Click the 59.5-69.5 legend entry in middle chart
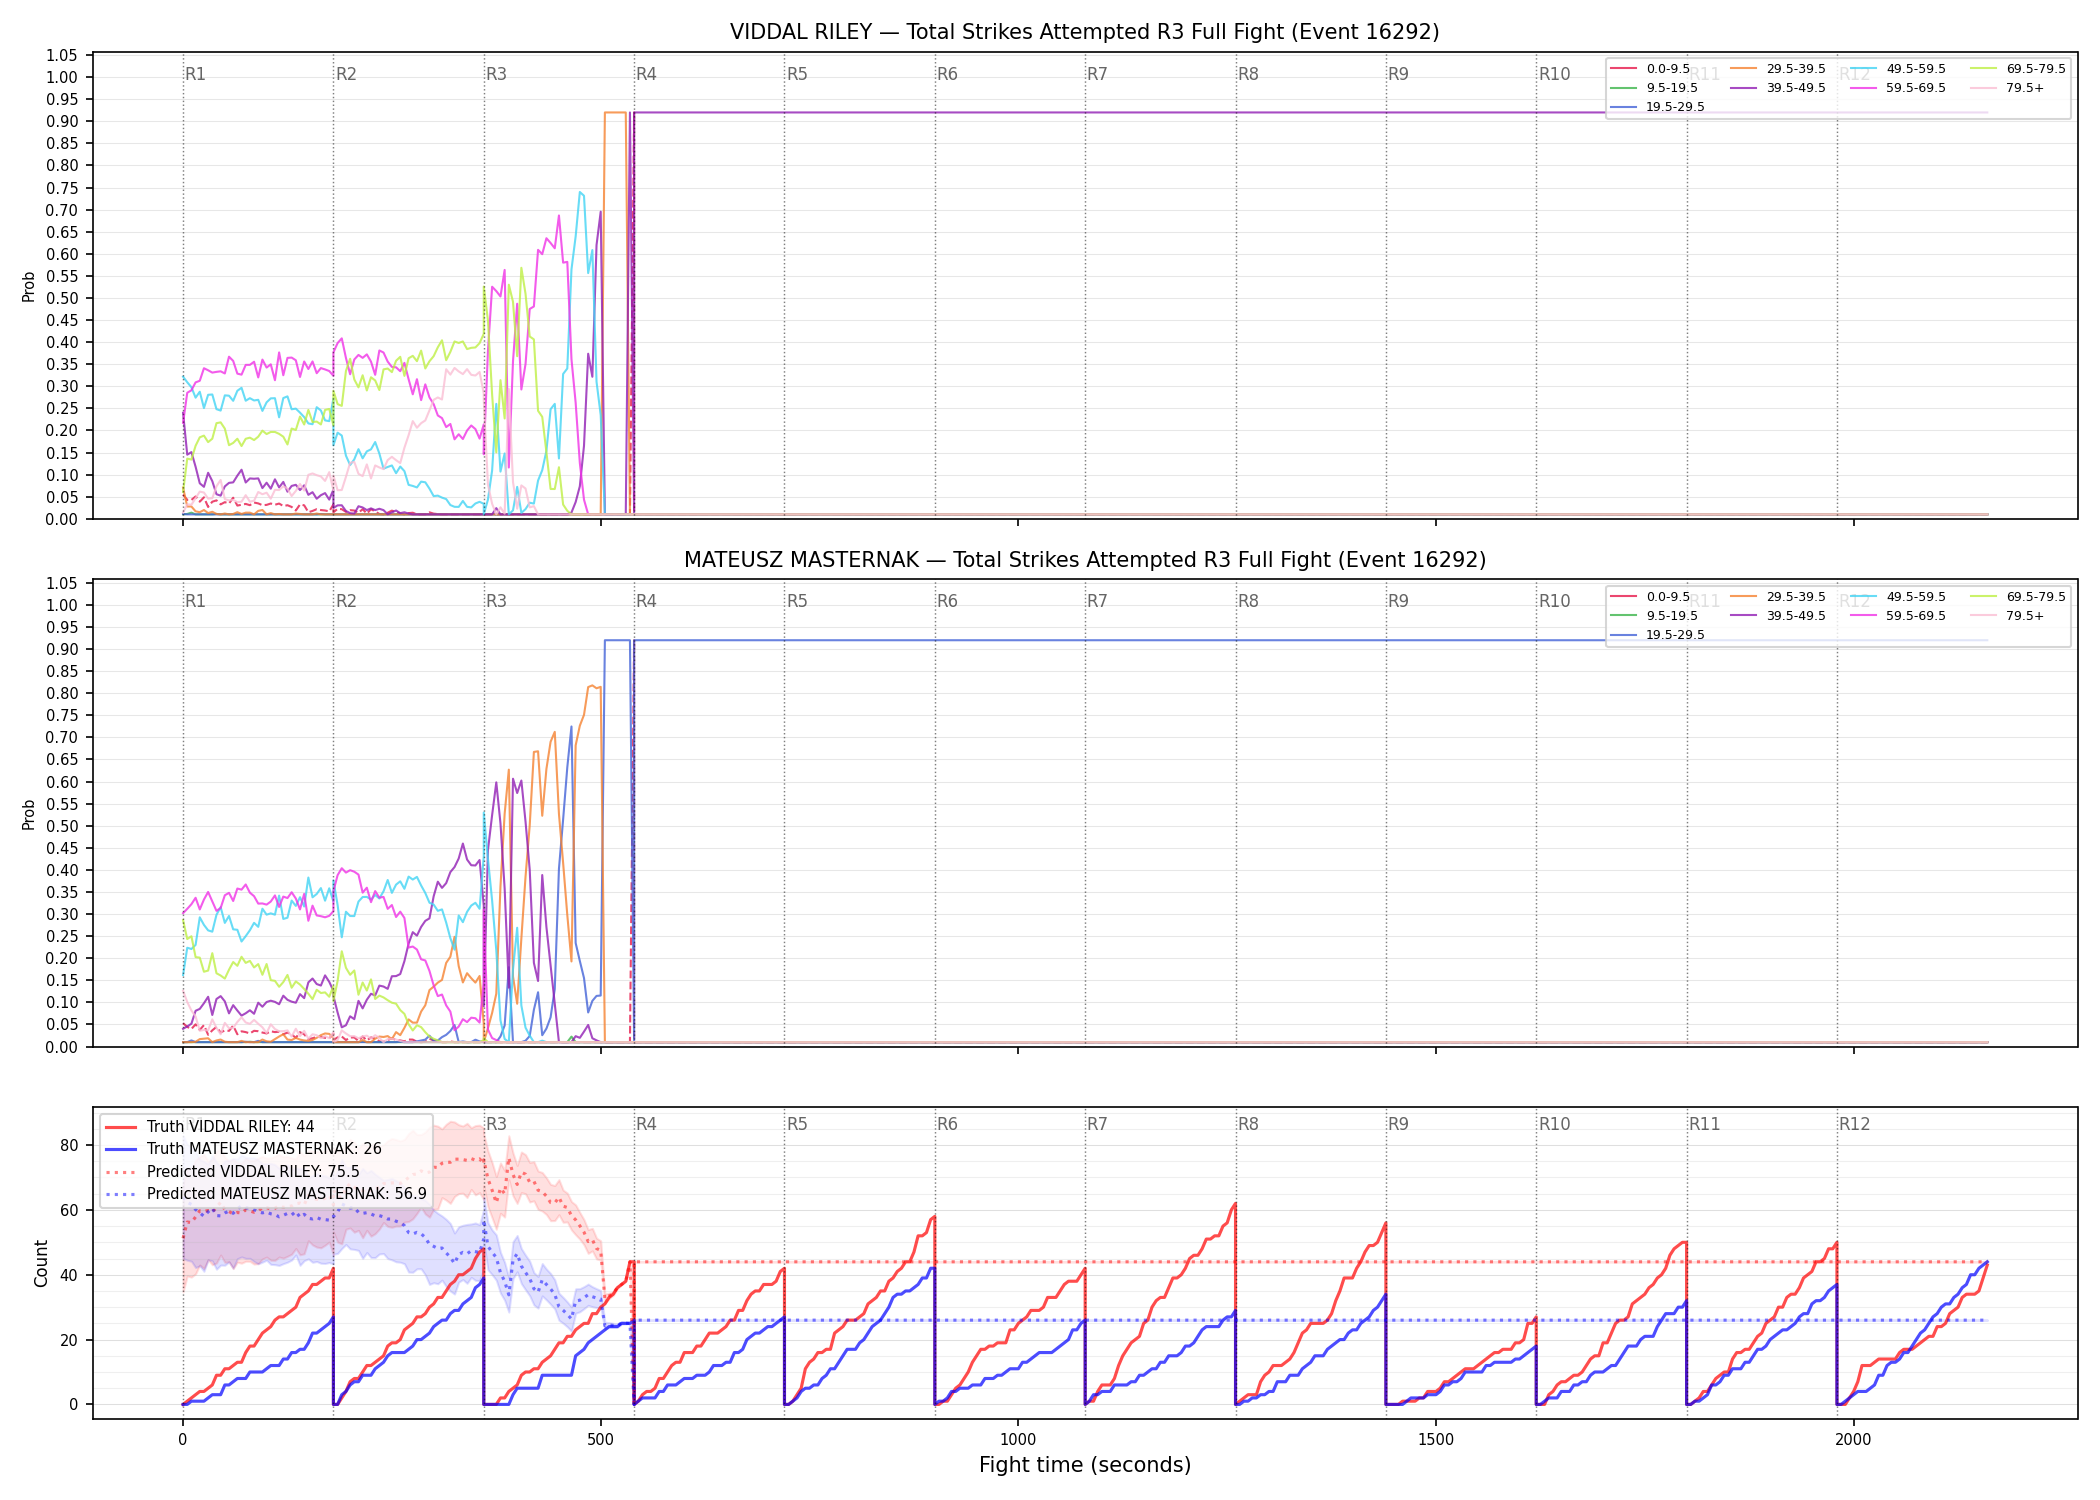The image size is (2100, 1500). pos(1898,616)
